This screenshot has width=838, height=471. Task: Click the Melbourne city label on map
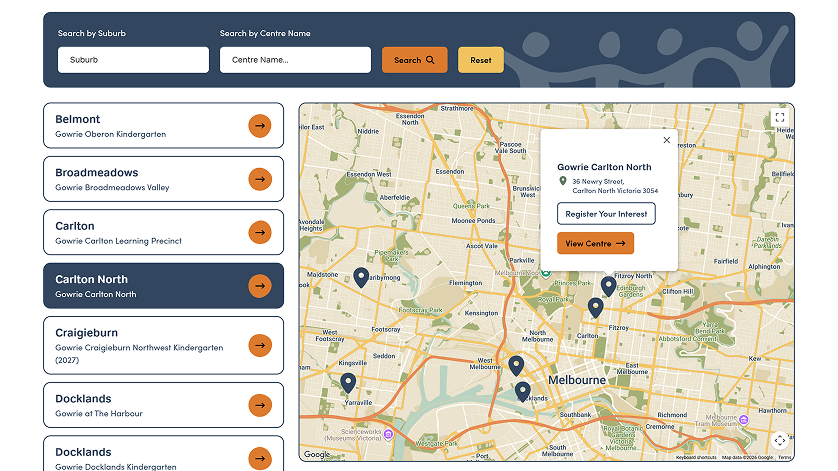577,380
